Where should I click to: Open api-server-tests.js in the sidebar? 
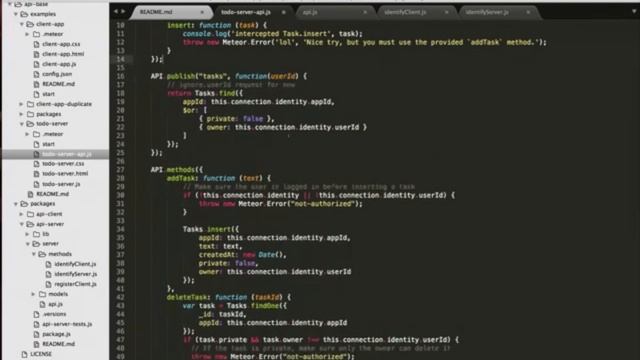pyautogui.click(x=67, y=324)
